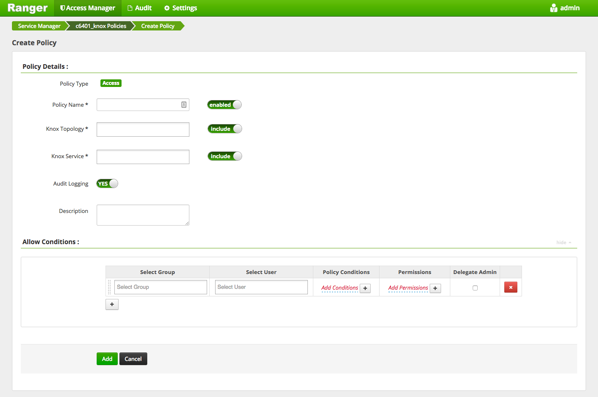Click plus button next to Add Conditions
Viewport: 598px width, 398px height.
pos(365,288)
